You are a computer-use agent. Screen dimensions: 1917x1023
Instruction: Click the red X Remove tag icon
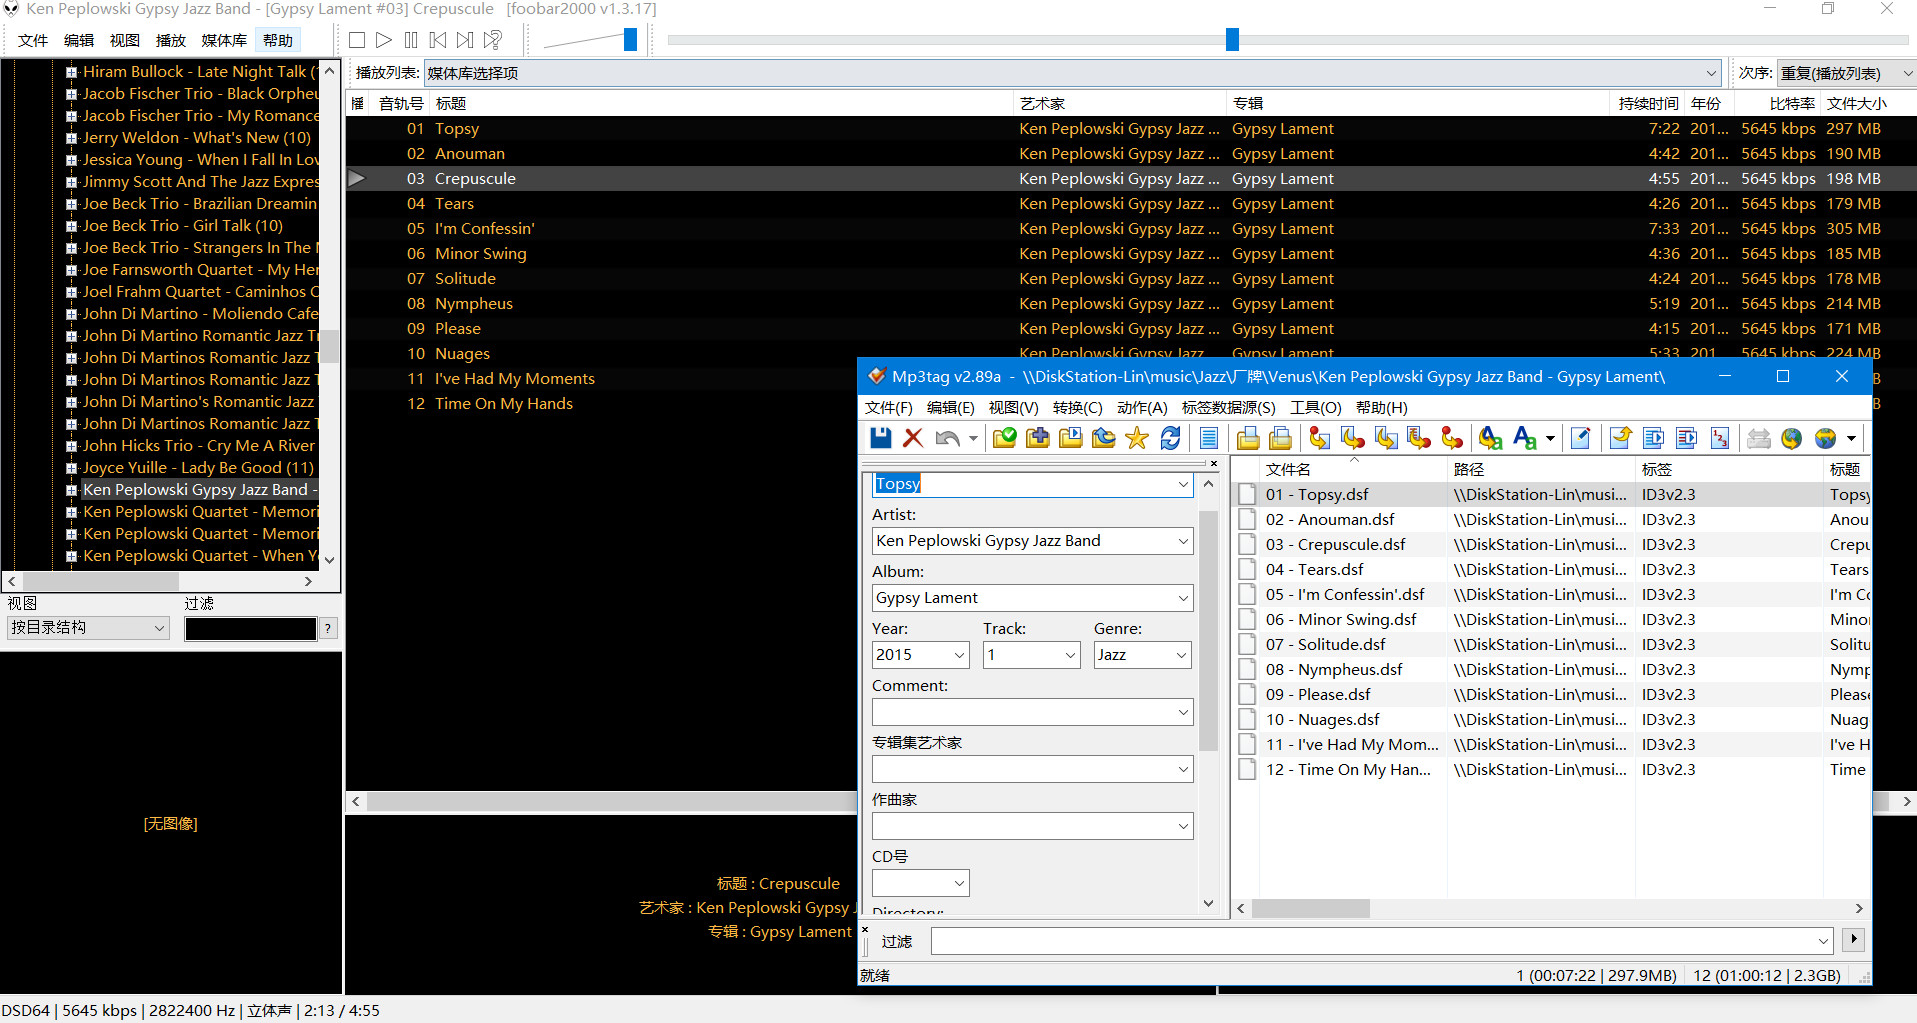[x=913, y=438]
